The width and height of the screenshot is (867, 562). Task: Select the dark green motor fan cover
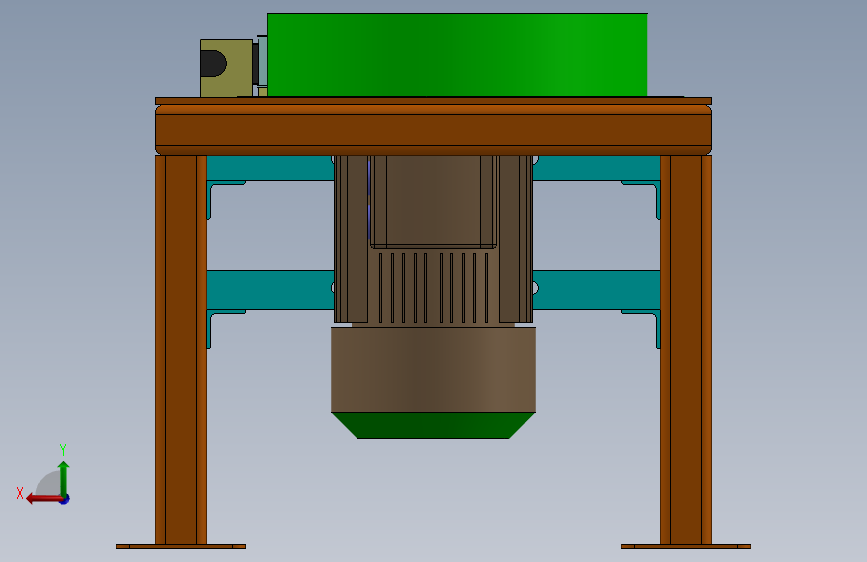click(433, 425)
